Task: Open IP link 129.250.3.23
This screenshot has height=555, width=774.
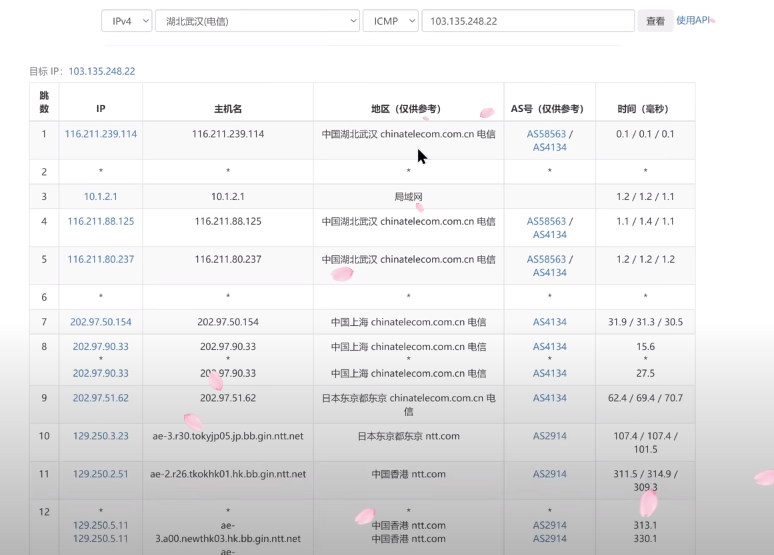Action: pyautogui.click(x=101, y=436)
